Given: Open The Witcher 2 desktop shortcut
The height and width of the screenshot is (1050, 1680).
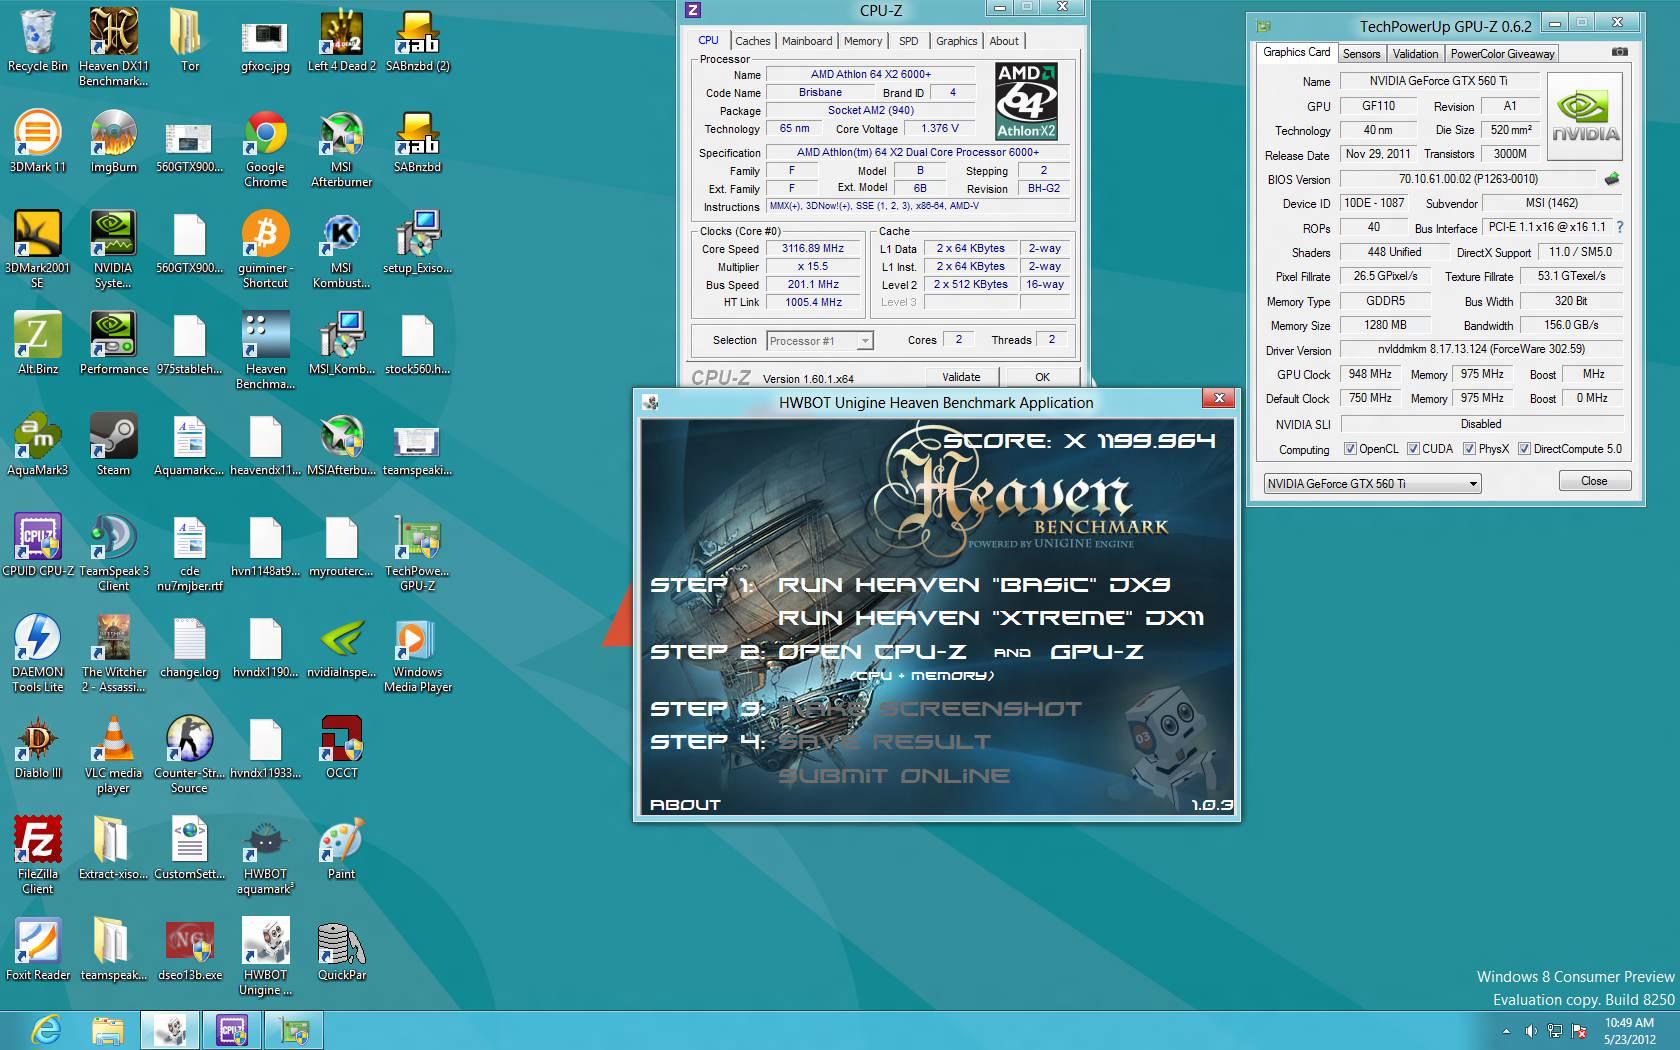Looking at the screenshot, I should click(x=114, y=653).
